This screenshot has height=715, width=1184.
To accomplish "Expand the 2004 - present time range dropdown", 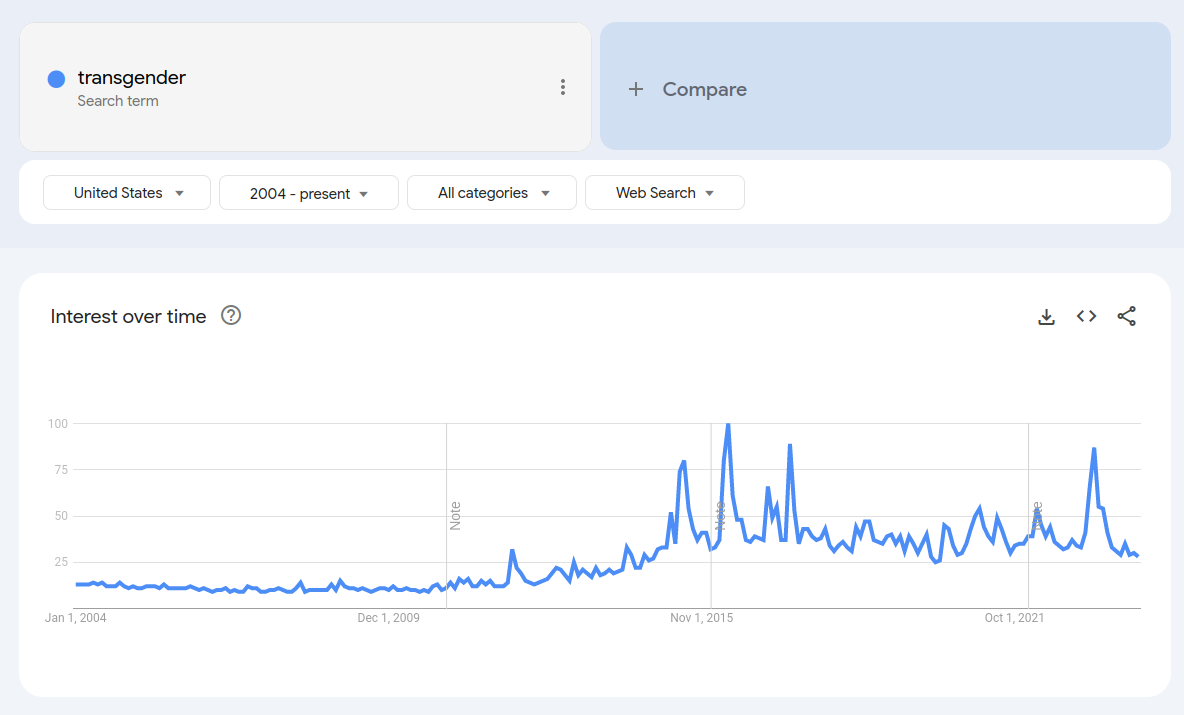I will (309, 193).
